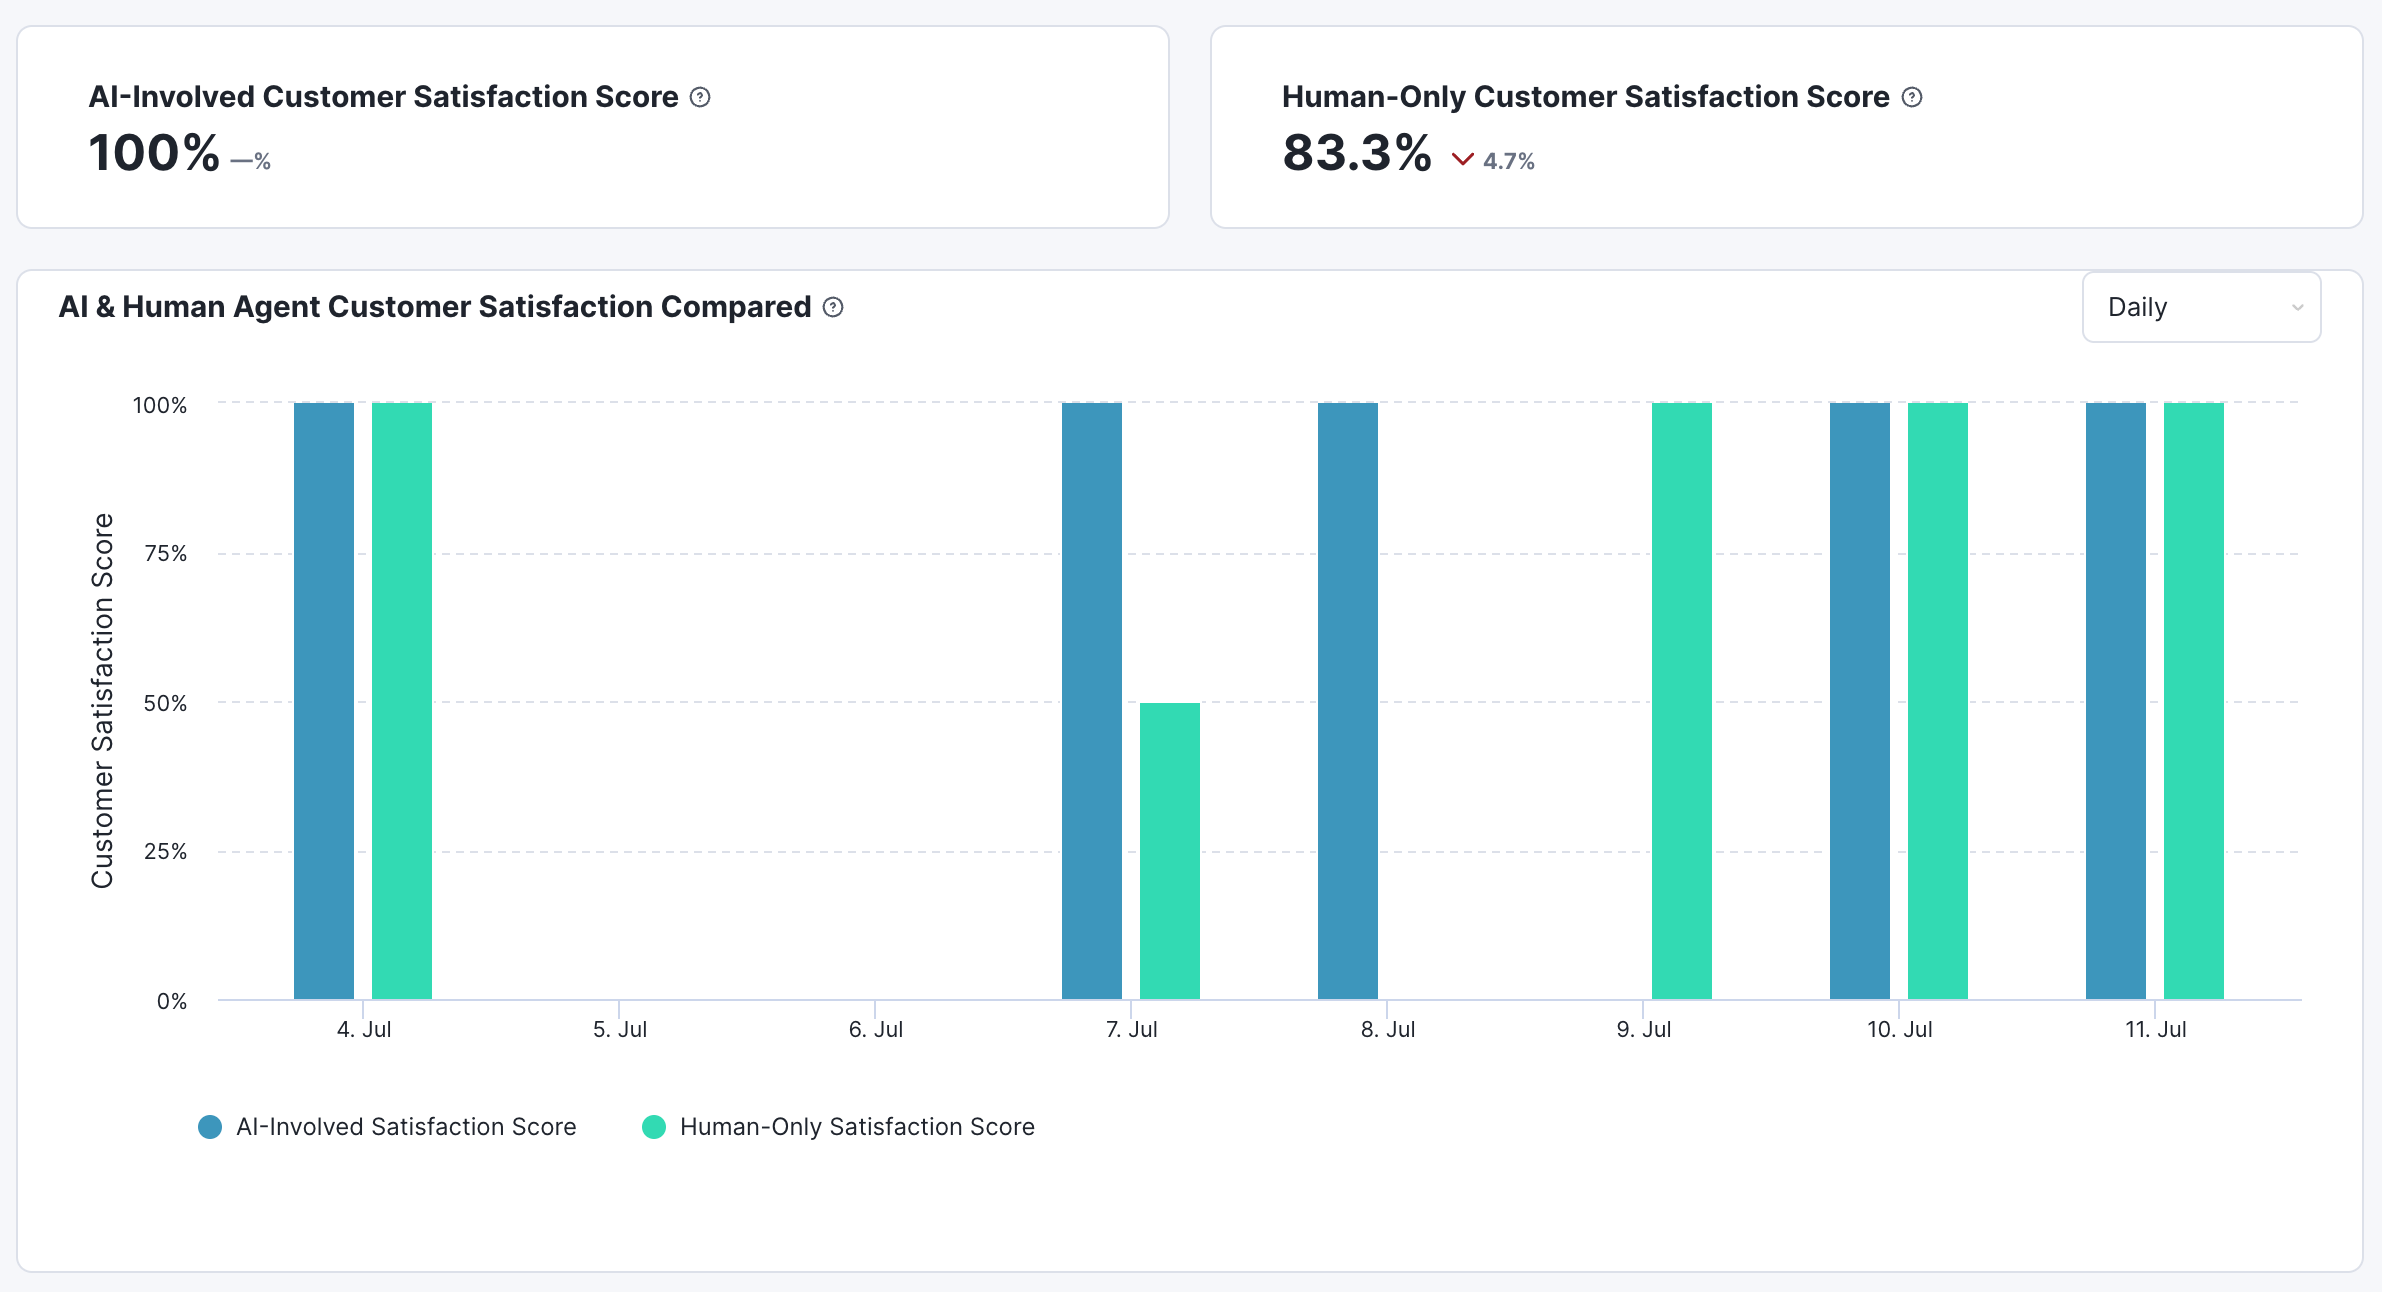The height and width of the screenshot is (1292, 2382).
Task: Click help icon next to Compared chart title
Action: pyautogui.click(x=833, y=307)
